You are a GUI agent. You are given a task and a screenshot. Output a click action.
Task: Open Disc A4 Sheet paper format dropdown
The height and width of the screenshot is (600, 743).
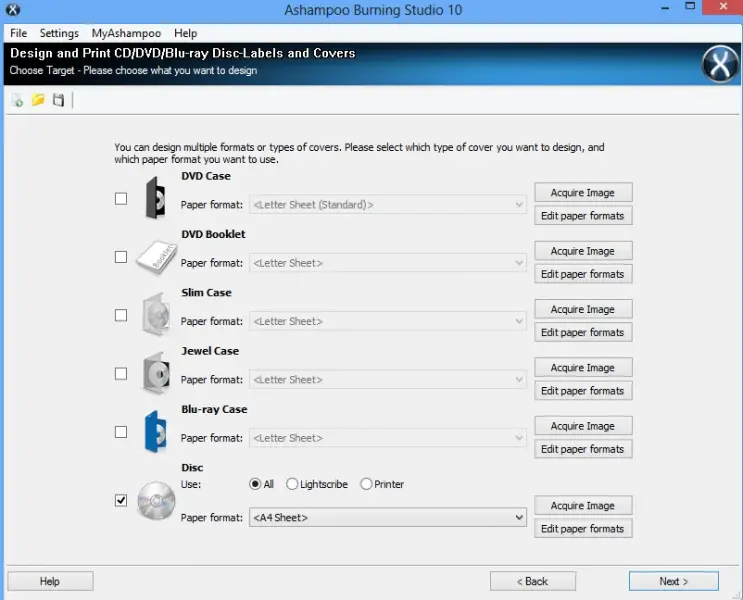pos(388,518)
